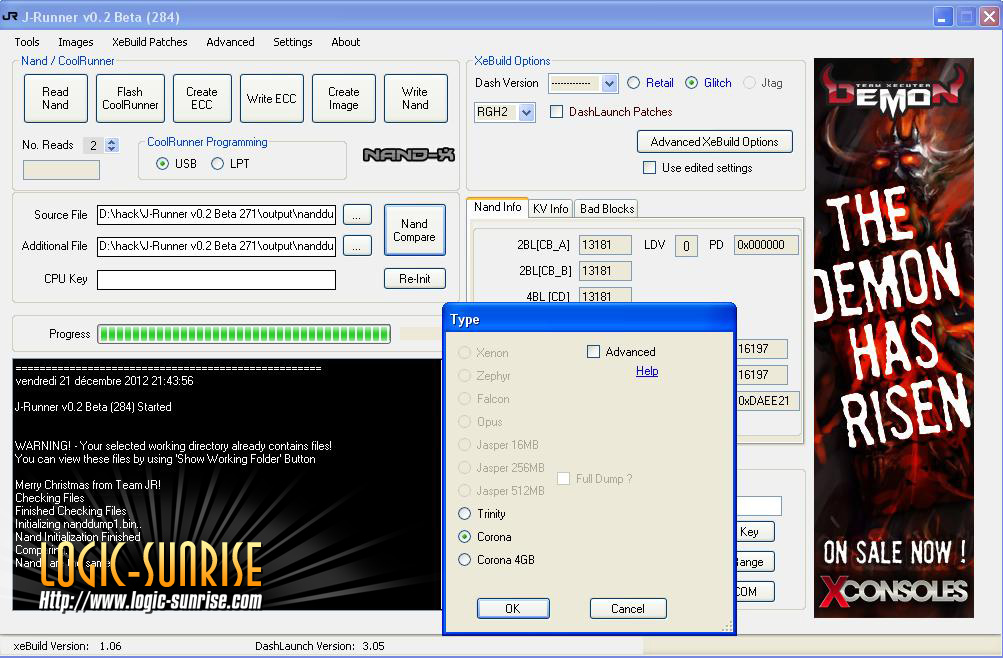Viewport: 1003px width, 658px height.
Task: Open the Team Xecuter Demon advertisement banner
Action: point(894,338)
